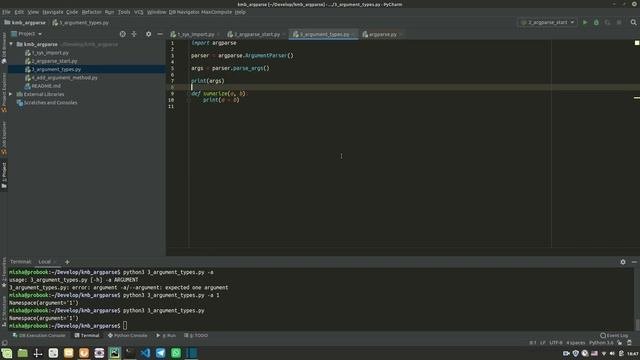Expand External Libraries node
The image size is (640, 360).
pyautogui.click(x=11, y=94)
